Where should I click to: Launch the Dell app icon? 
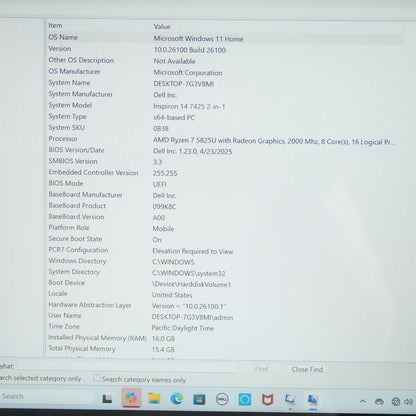pos(222,399)
